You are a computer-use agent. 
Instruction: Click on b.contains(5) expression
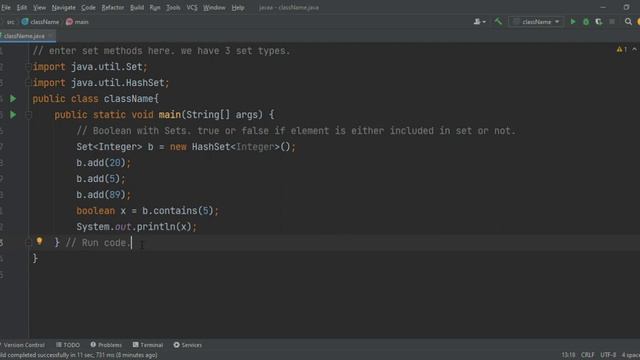(178, 211)
